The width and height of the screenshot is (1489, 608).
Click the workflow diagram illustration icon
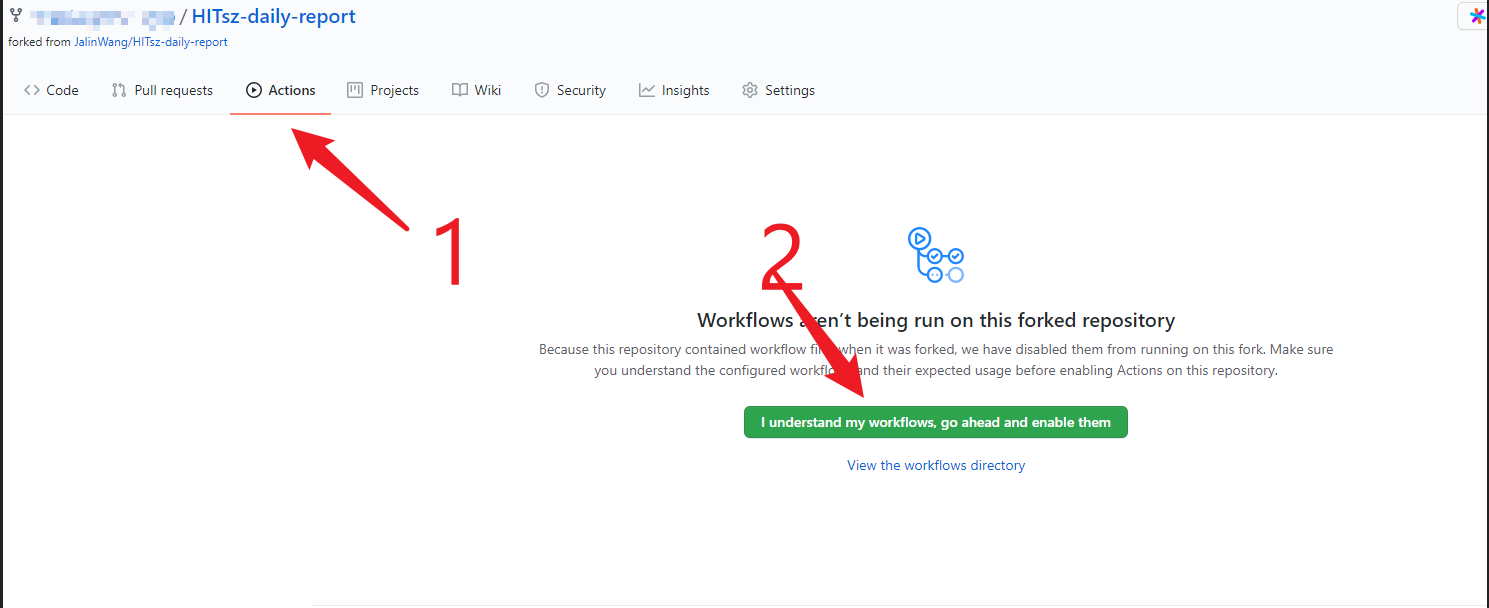[x=936, y=255]
